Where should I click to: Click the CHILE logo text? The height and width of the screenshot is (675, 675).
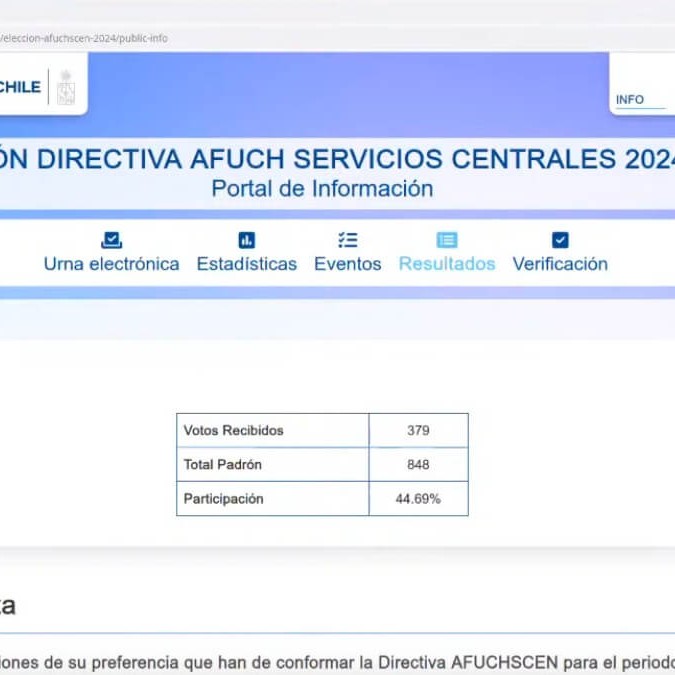point(20,87)
